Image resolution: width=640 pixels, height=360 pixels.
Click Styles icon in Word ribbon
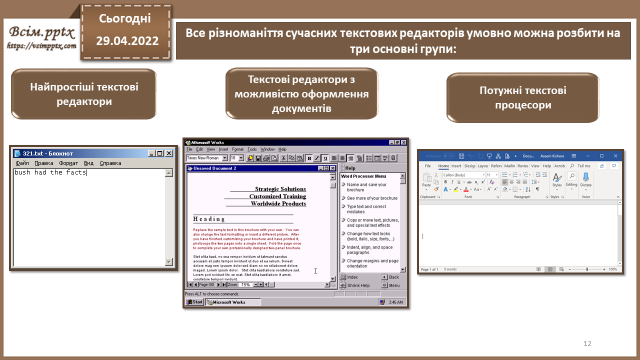click(x=557, y=177)
